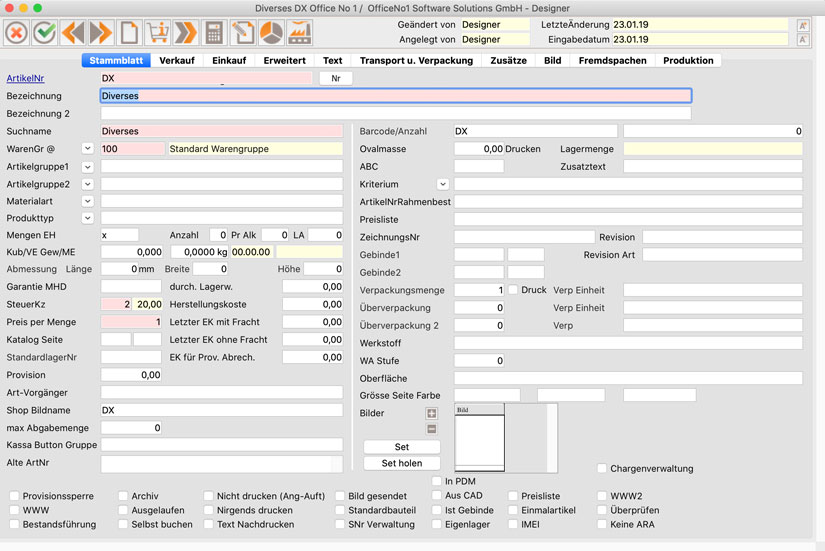The image size is (825, 551).
Task: Click the Drucken label next to Ovalmasse
Action: (x=522, y=149)
